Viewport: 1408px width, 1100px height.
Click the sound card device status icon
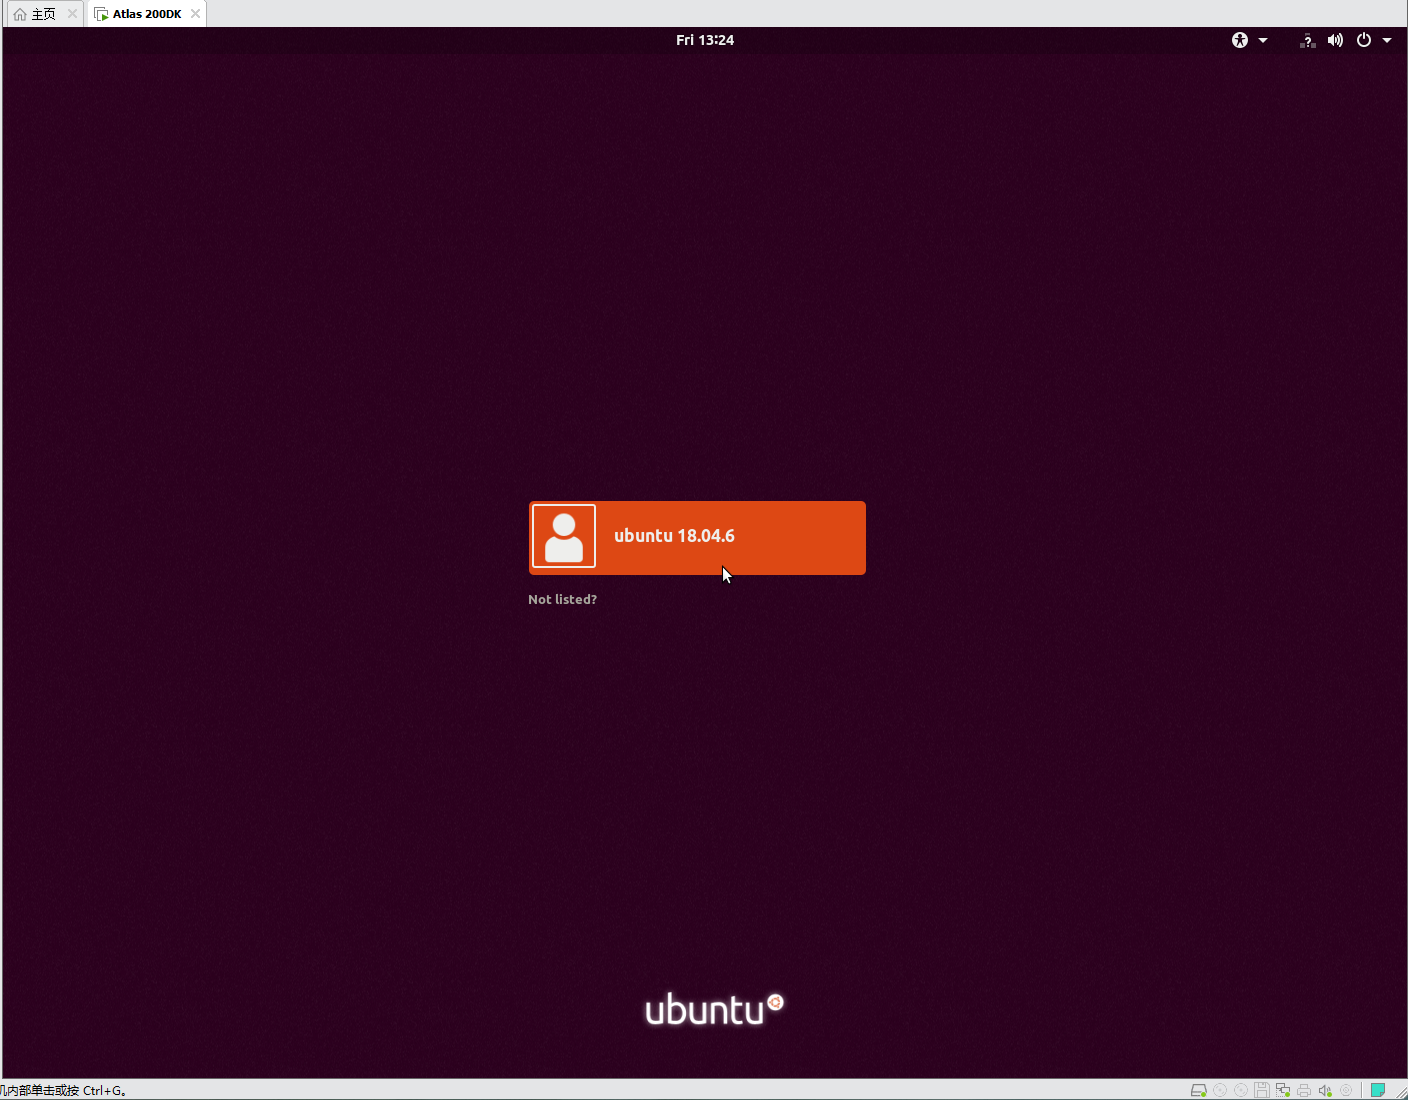click(1325, 1090)
